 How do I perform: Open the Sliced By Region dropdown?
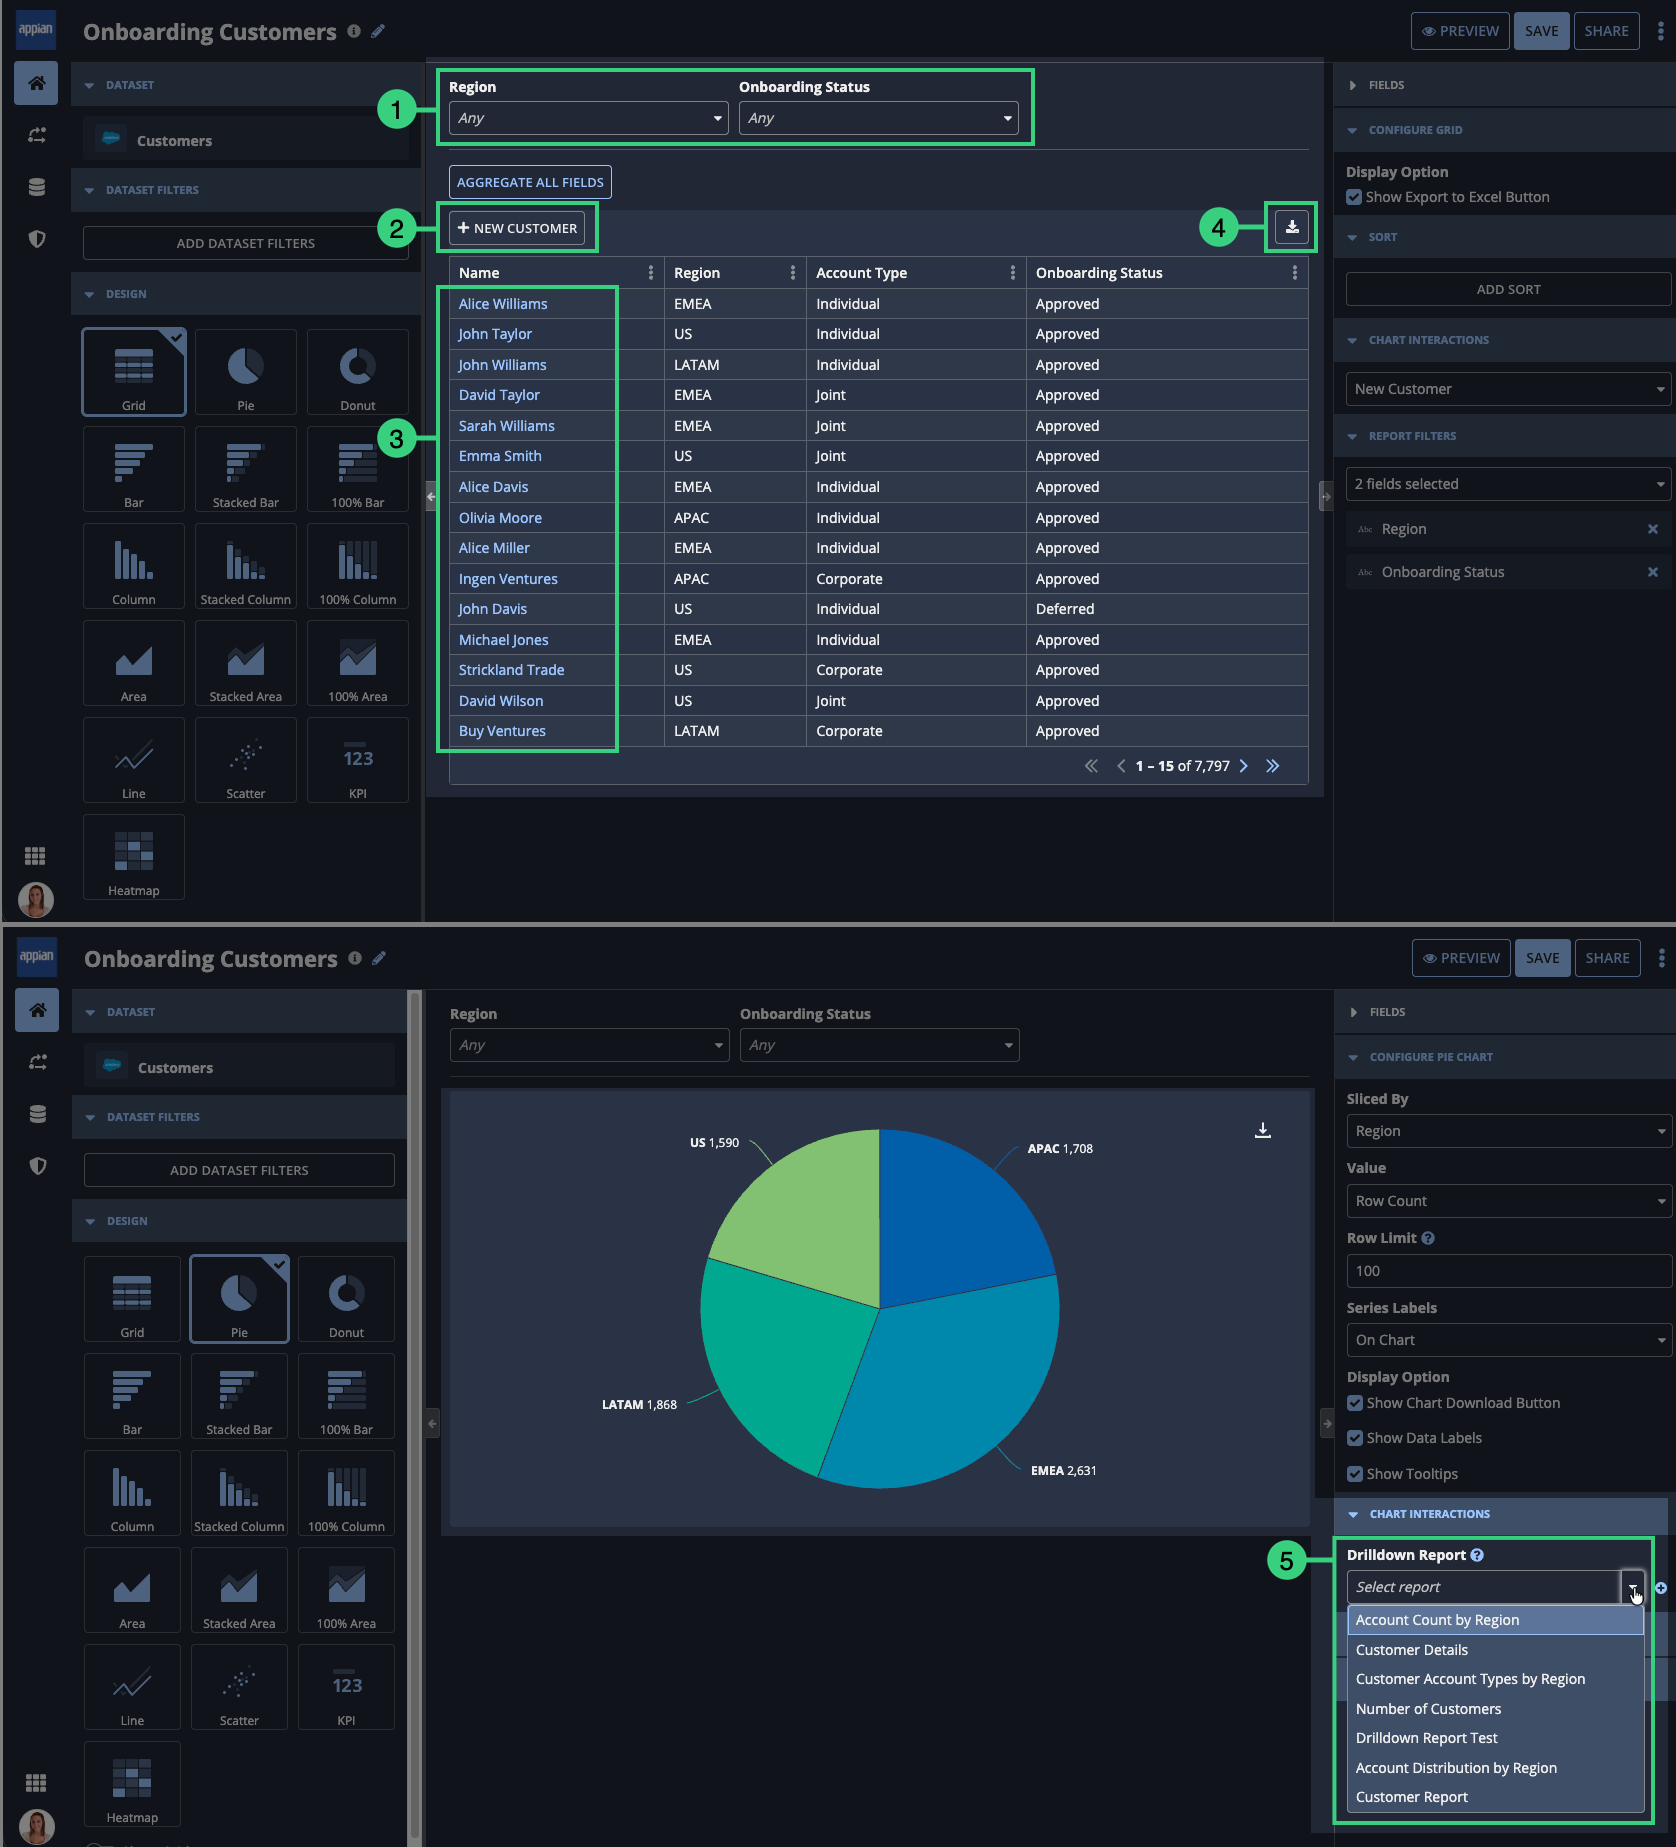coord(1509,1131)
